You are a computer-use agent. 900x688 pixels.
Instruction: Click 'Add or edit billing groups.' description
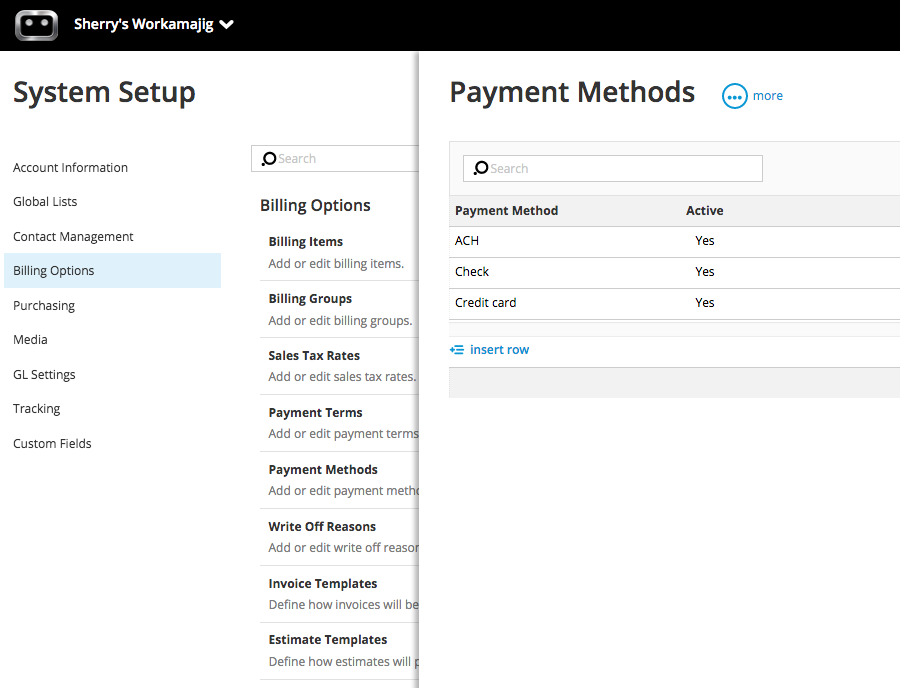(340, 320)
